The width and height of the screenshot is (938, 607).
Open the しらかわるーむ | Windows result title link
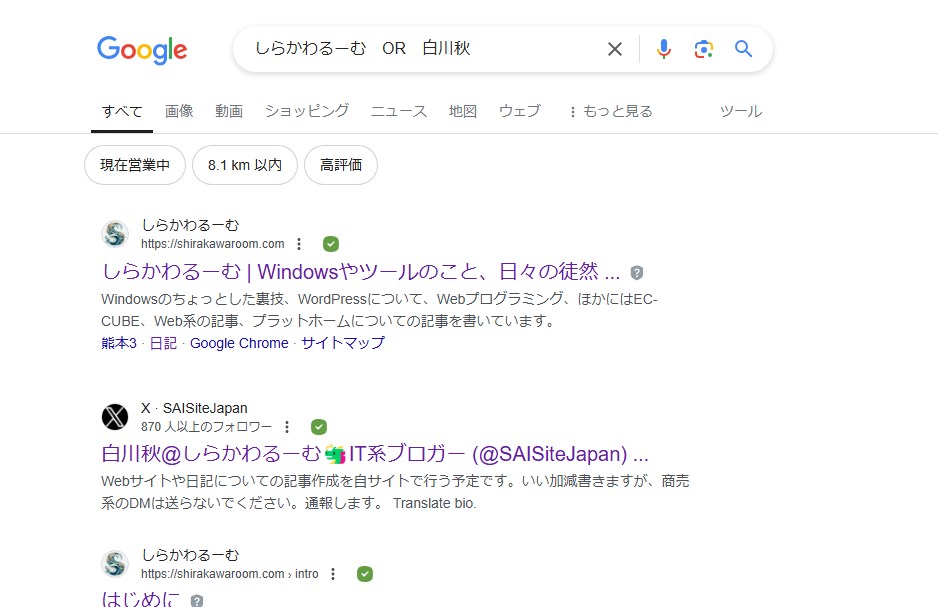pyautogui.click(x=360, y=271)
